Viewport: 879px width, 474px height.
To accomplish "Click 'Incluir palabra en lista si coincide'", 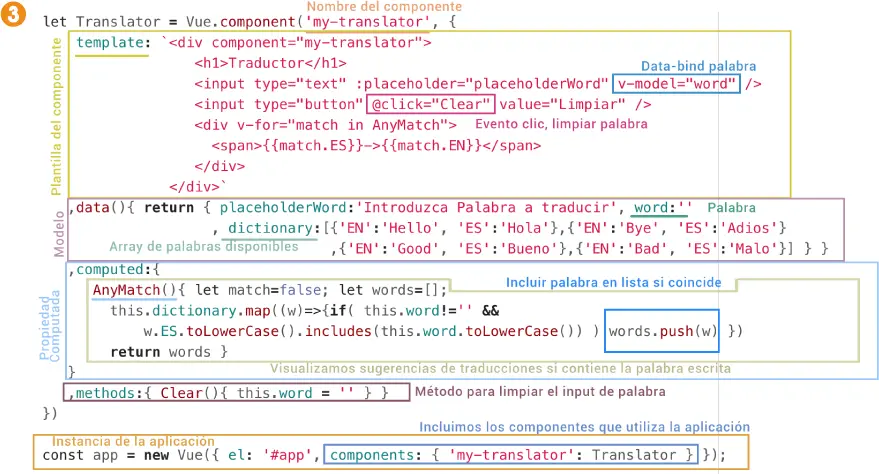I will (x=613, y=282).
